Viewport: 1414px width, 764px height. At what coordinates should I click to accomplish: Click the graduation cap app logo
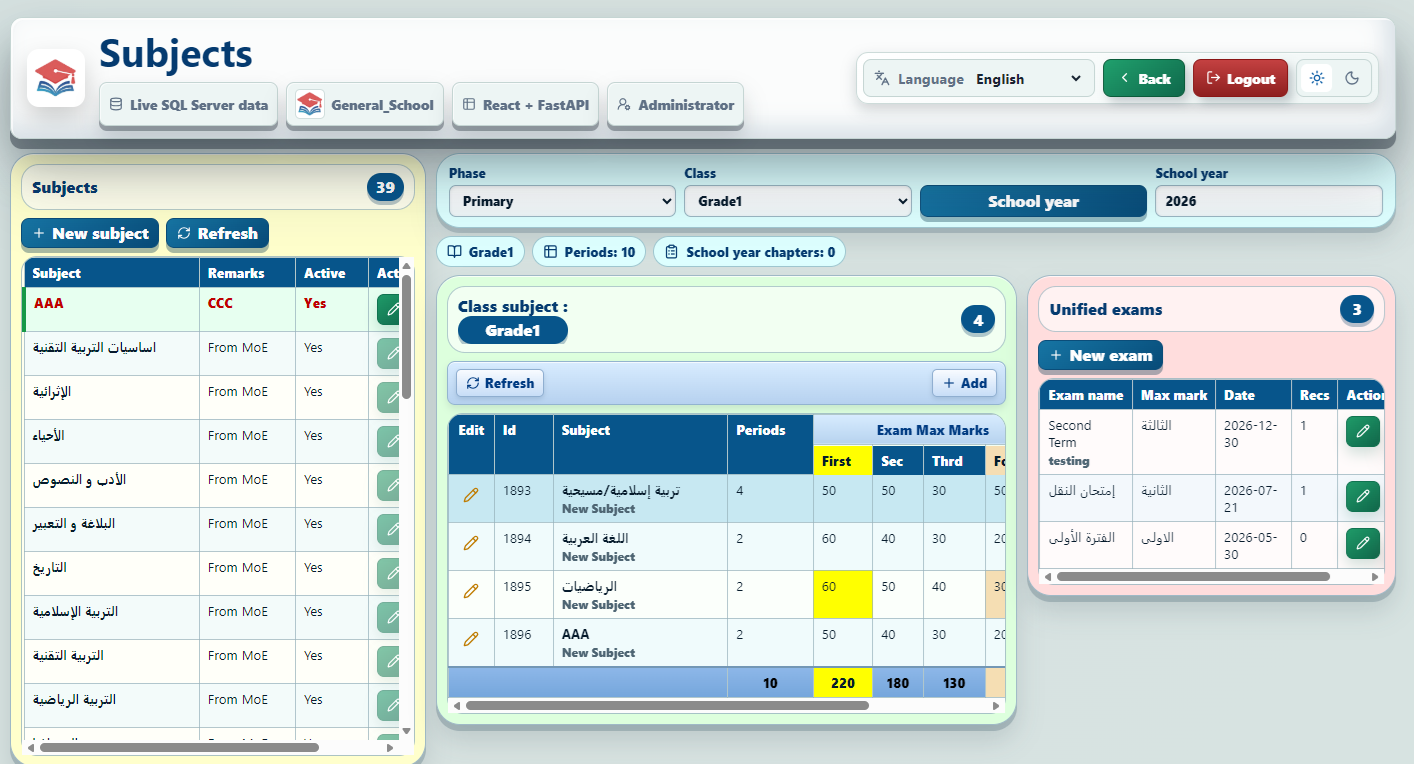pyautogui.click(x=56, y=78)
